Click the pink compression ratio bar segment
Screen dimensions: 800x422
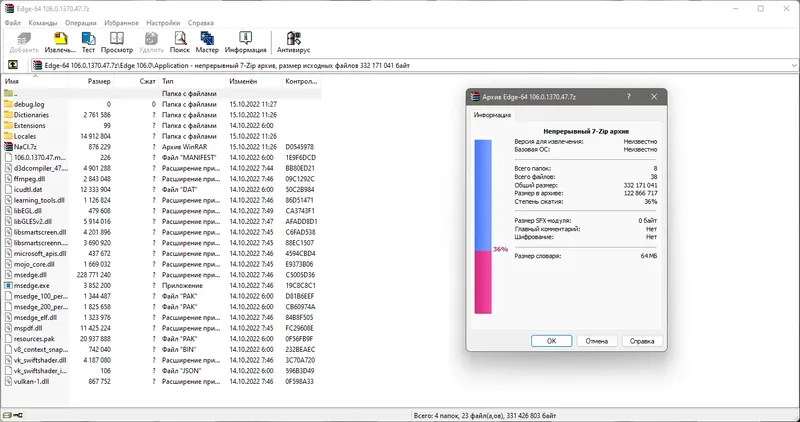point(483,282)
